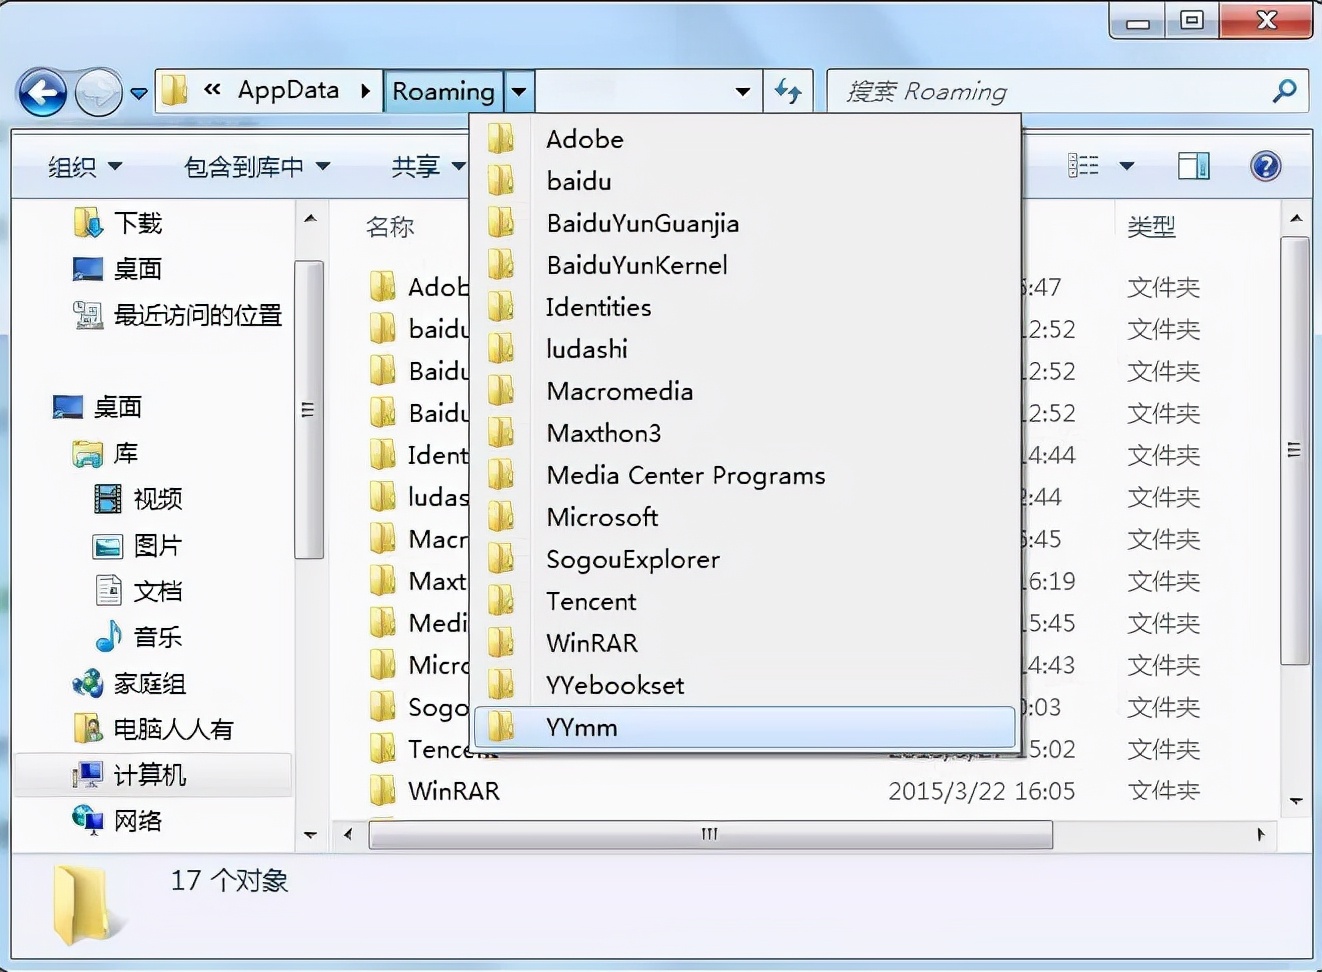Click the Refresh button beside address bar
Screen dimensions: 1322x972
coord(788,91)
